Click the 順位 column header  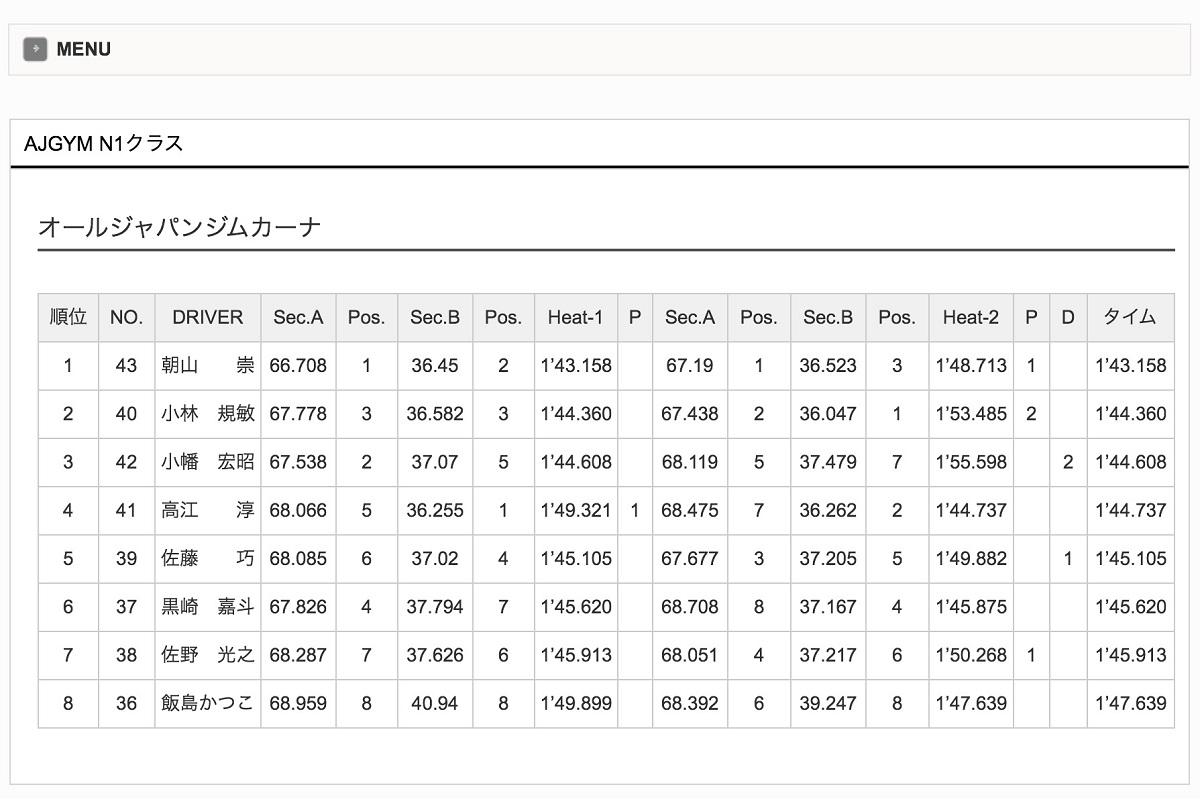[x=68, y=317]
